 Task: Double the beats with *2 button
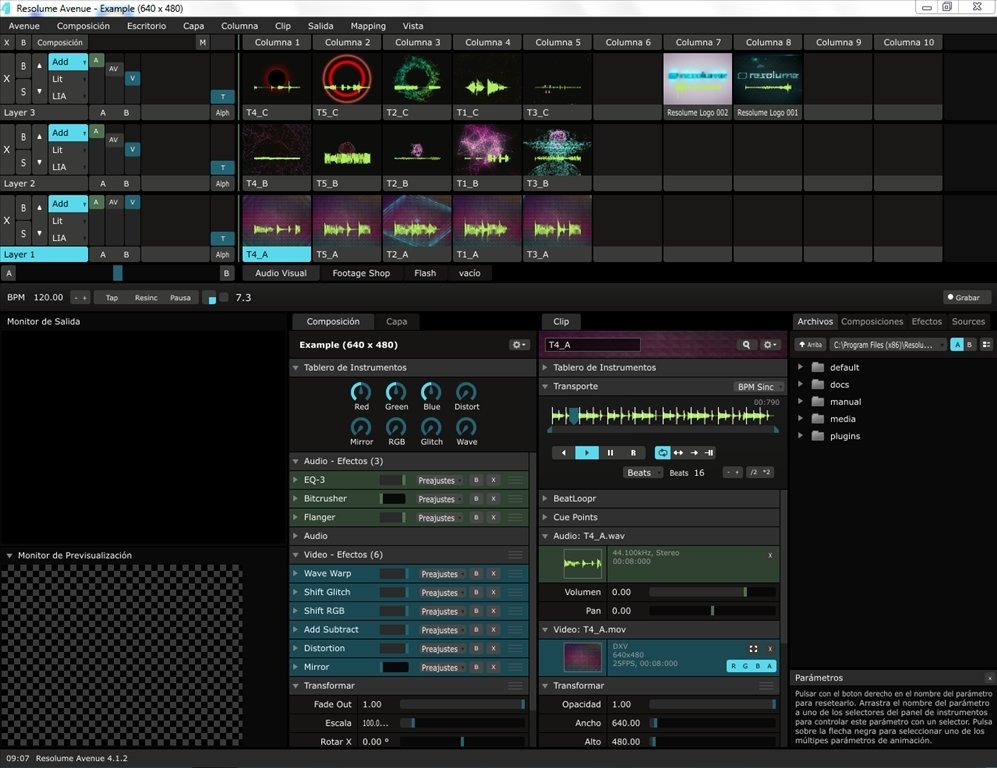point(767,472)
